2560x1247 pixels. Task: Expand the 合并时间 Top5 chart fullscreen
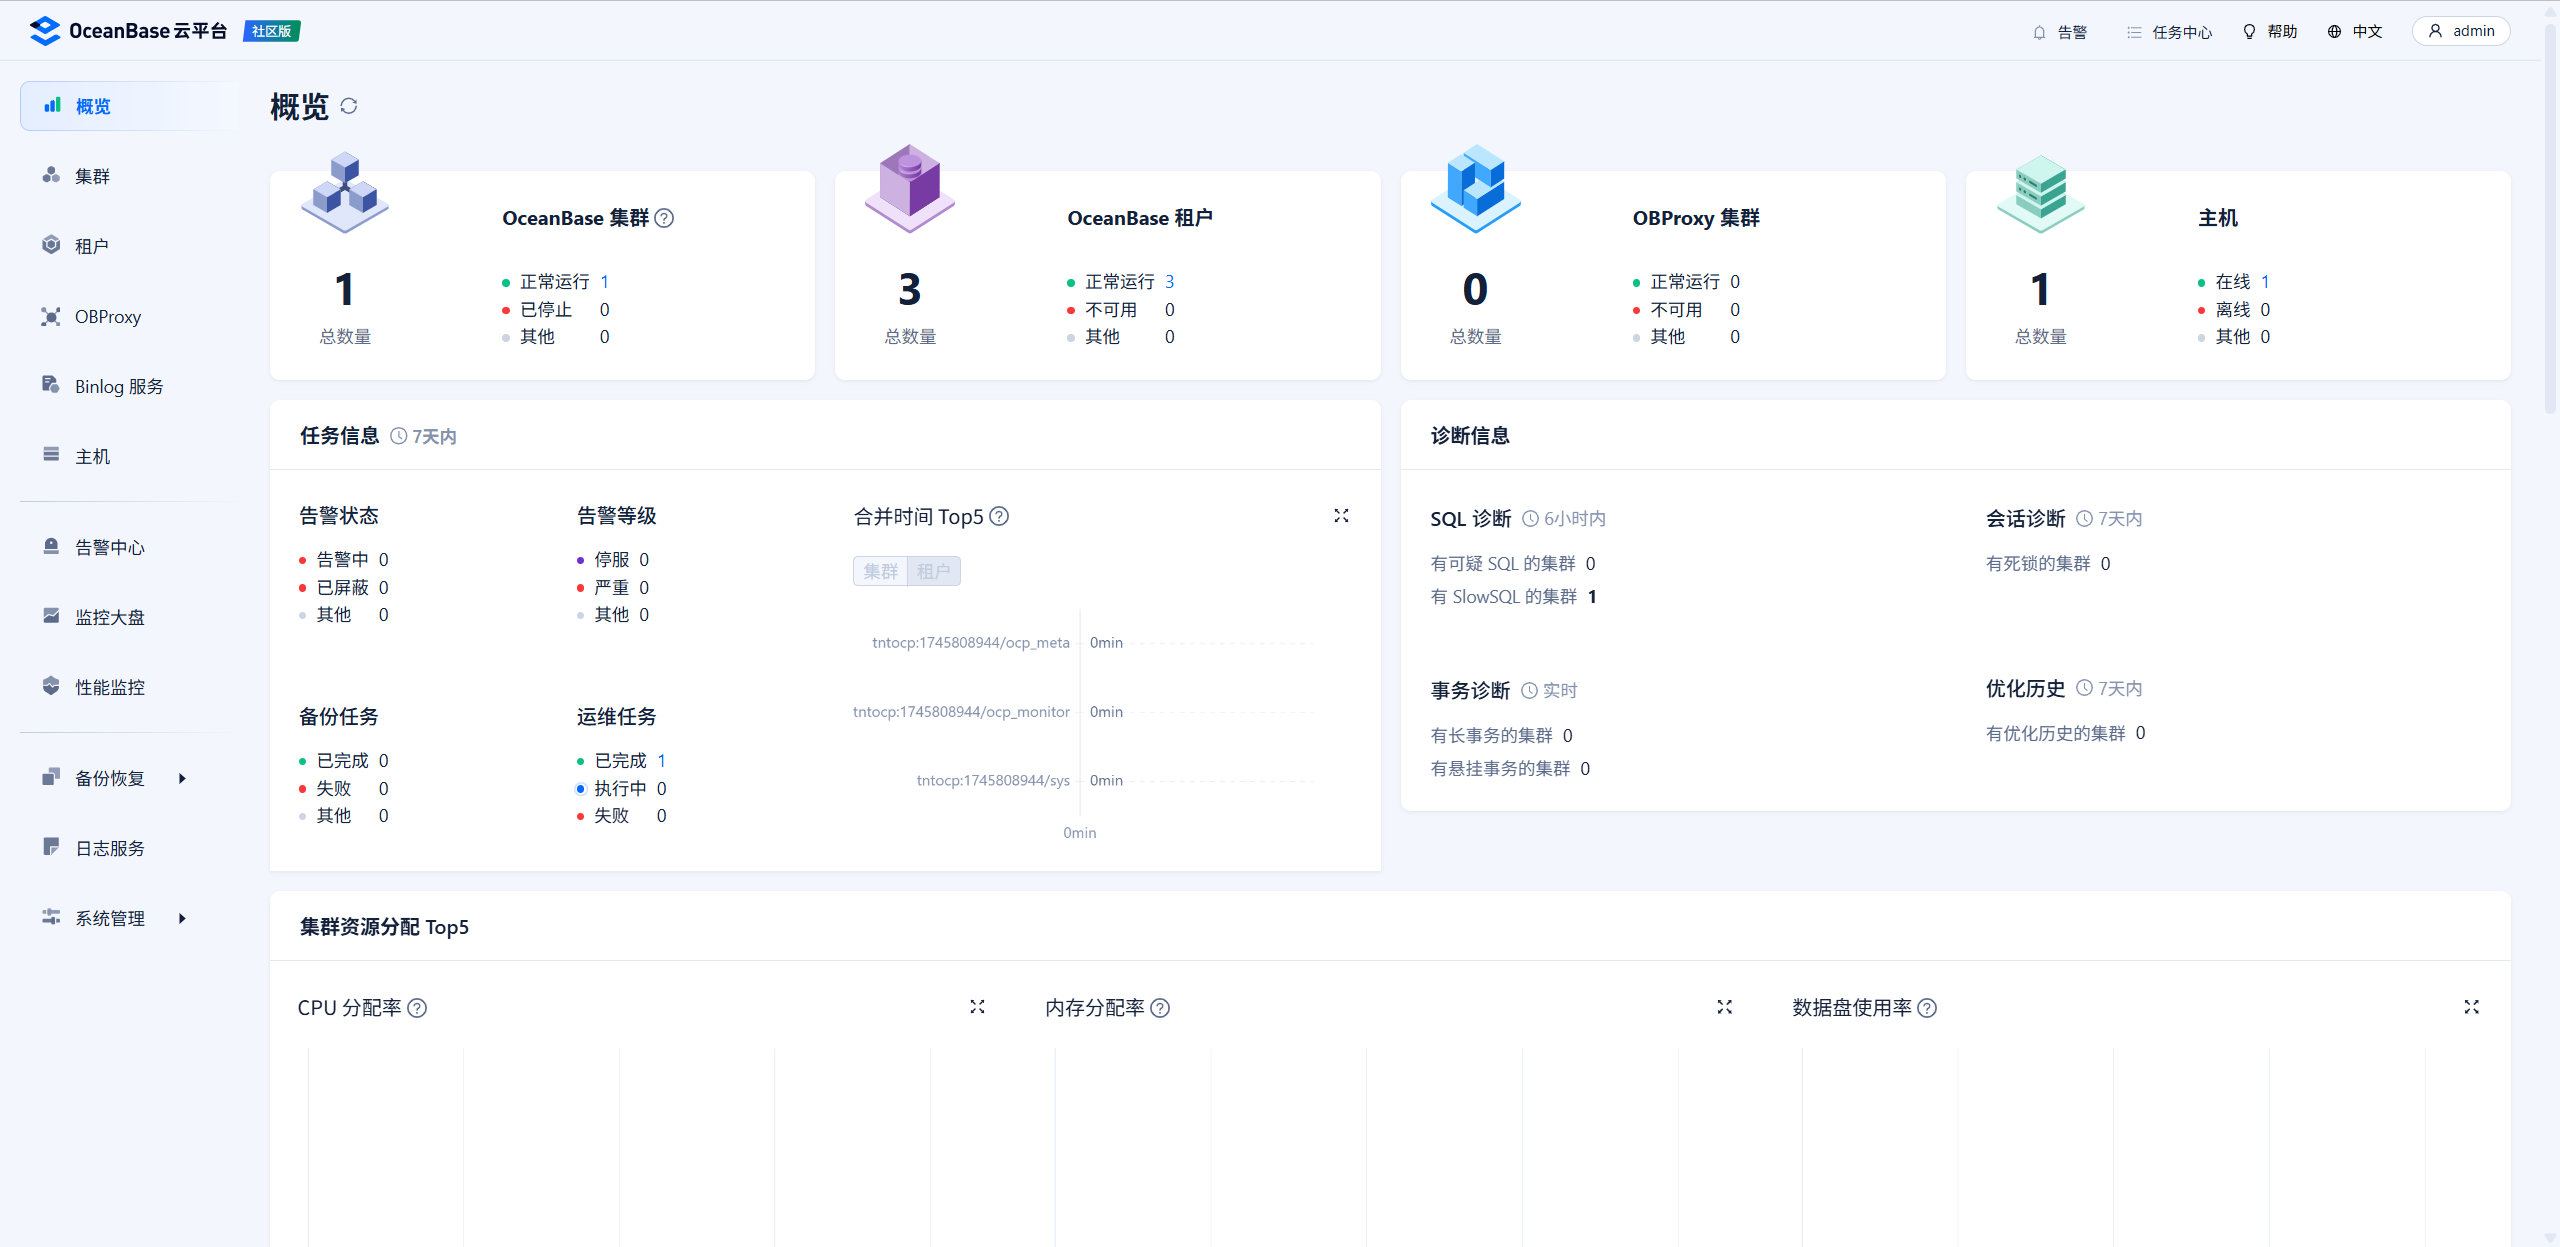(x=1341, y=516)
